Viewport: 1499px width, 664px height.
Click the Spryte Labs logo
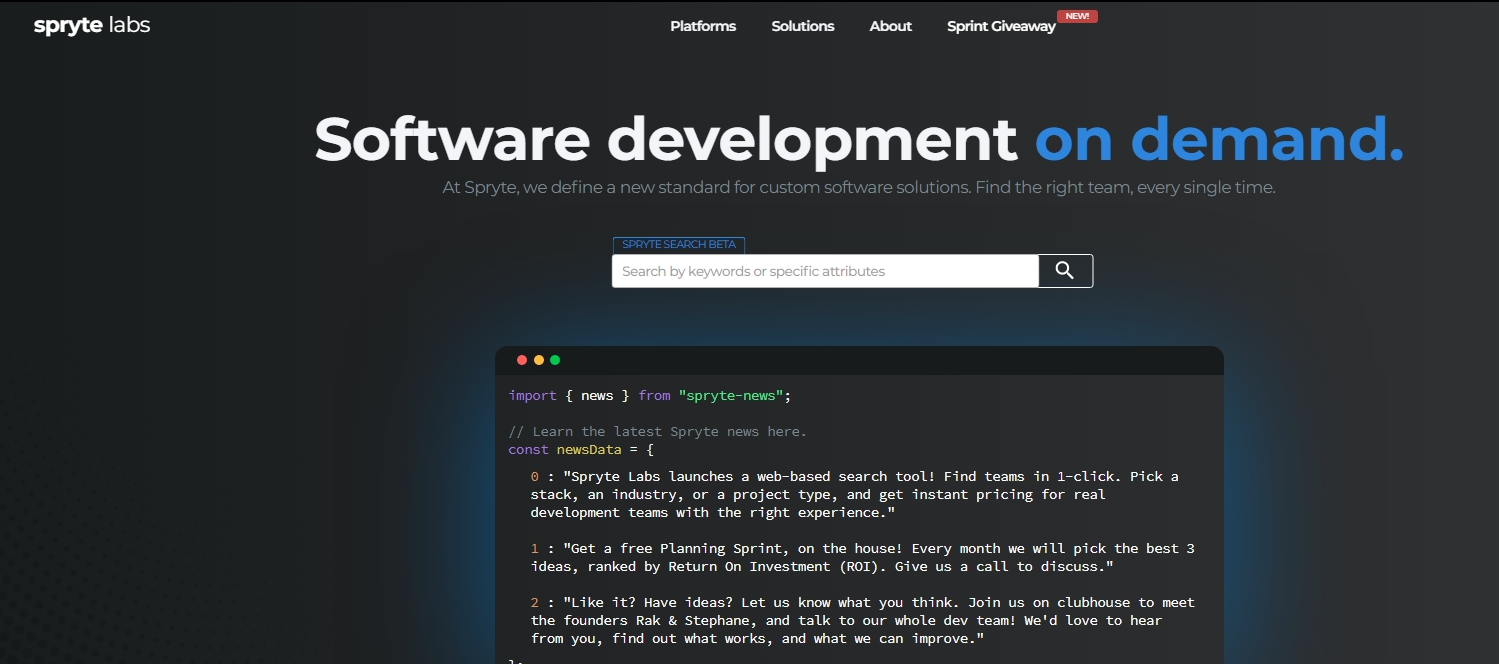coord(92,26)
